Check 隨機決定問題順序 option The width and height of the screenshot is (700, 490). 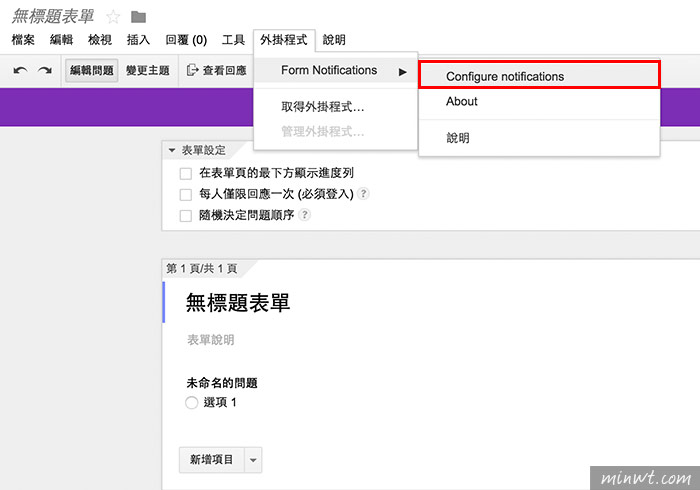[x=186, y=216]
